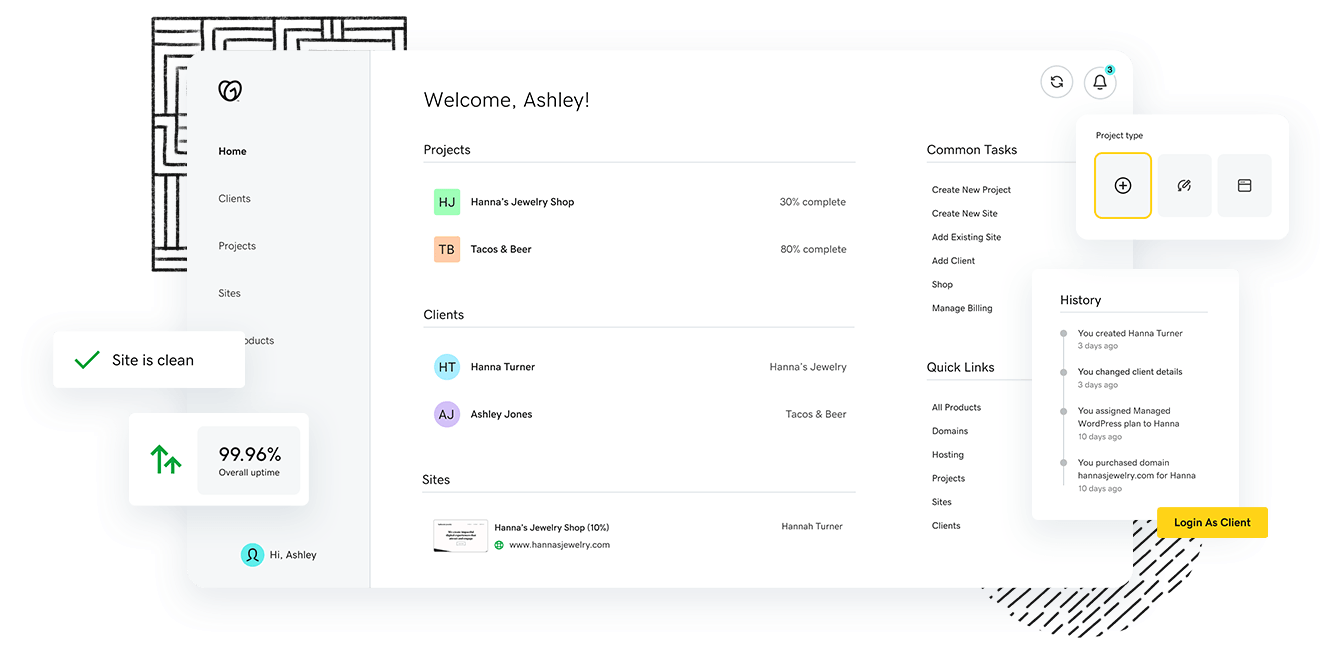Open Tacos & Beer project name
The image size is (1320, 650).
pos(501,249)
